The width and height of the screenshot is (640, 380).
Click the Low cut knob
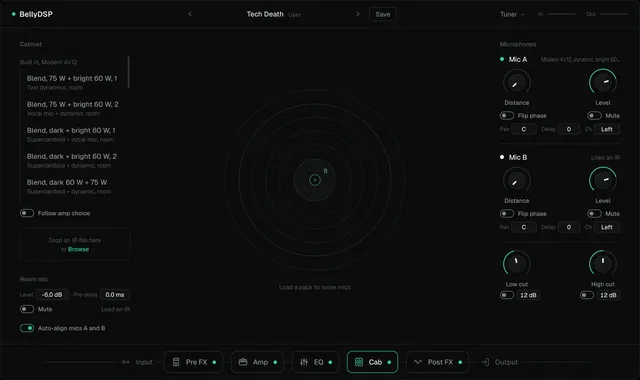(x=517, y=264)
